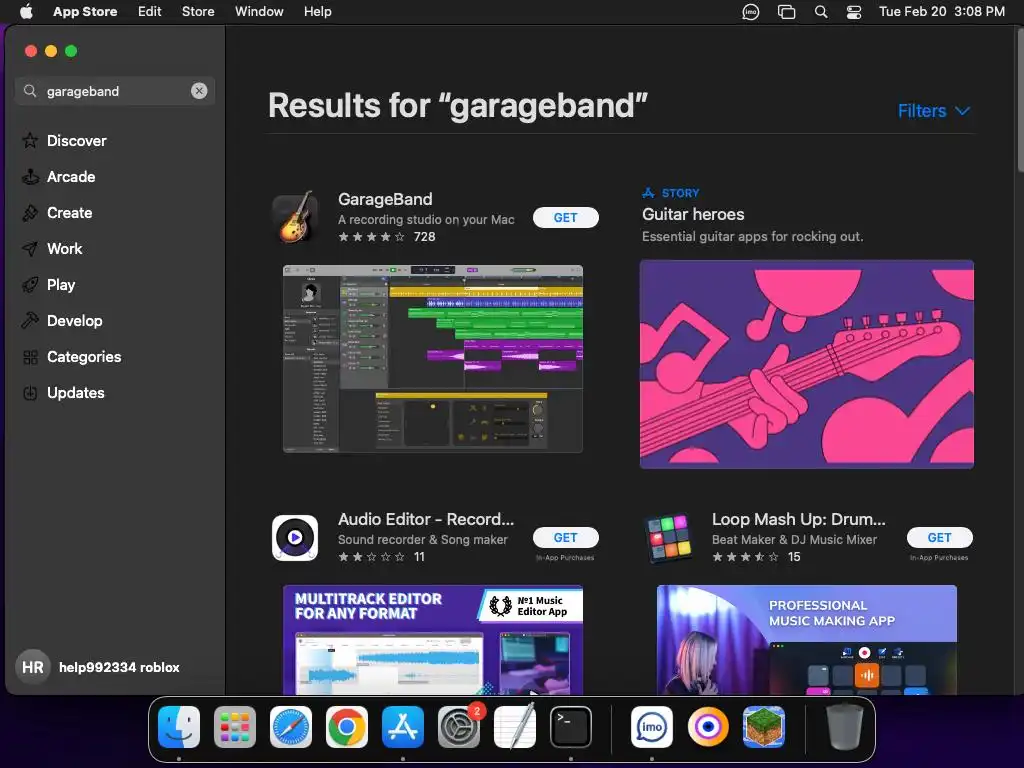Open the Guitar heroes story artwork
The image size is (1024, 768).
807,364
